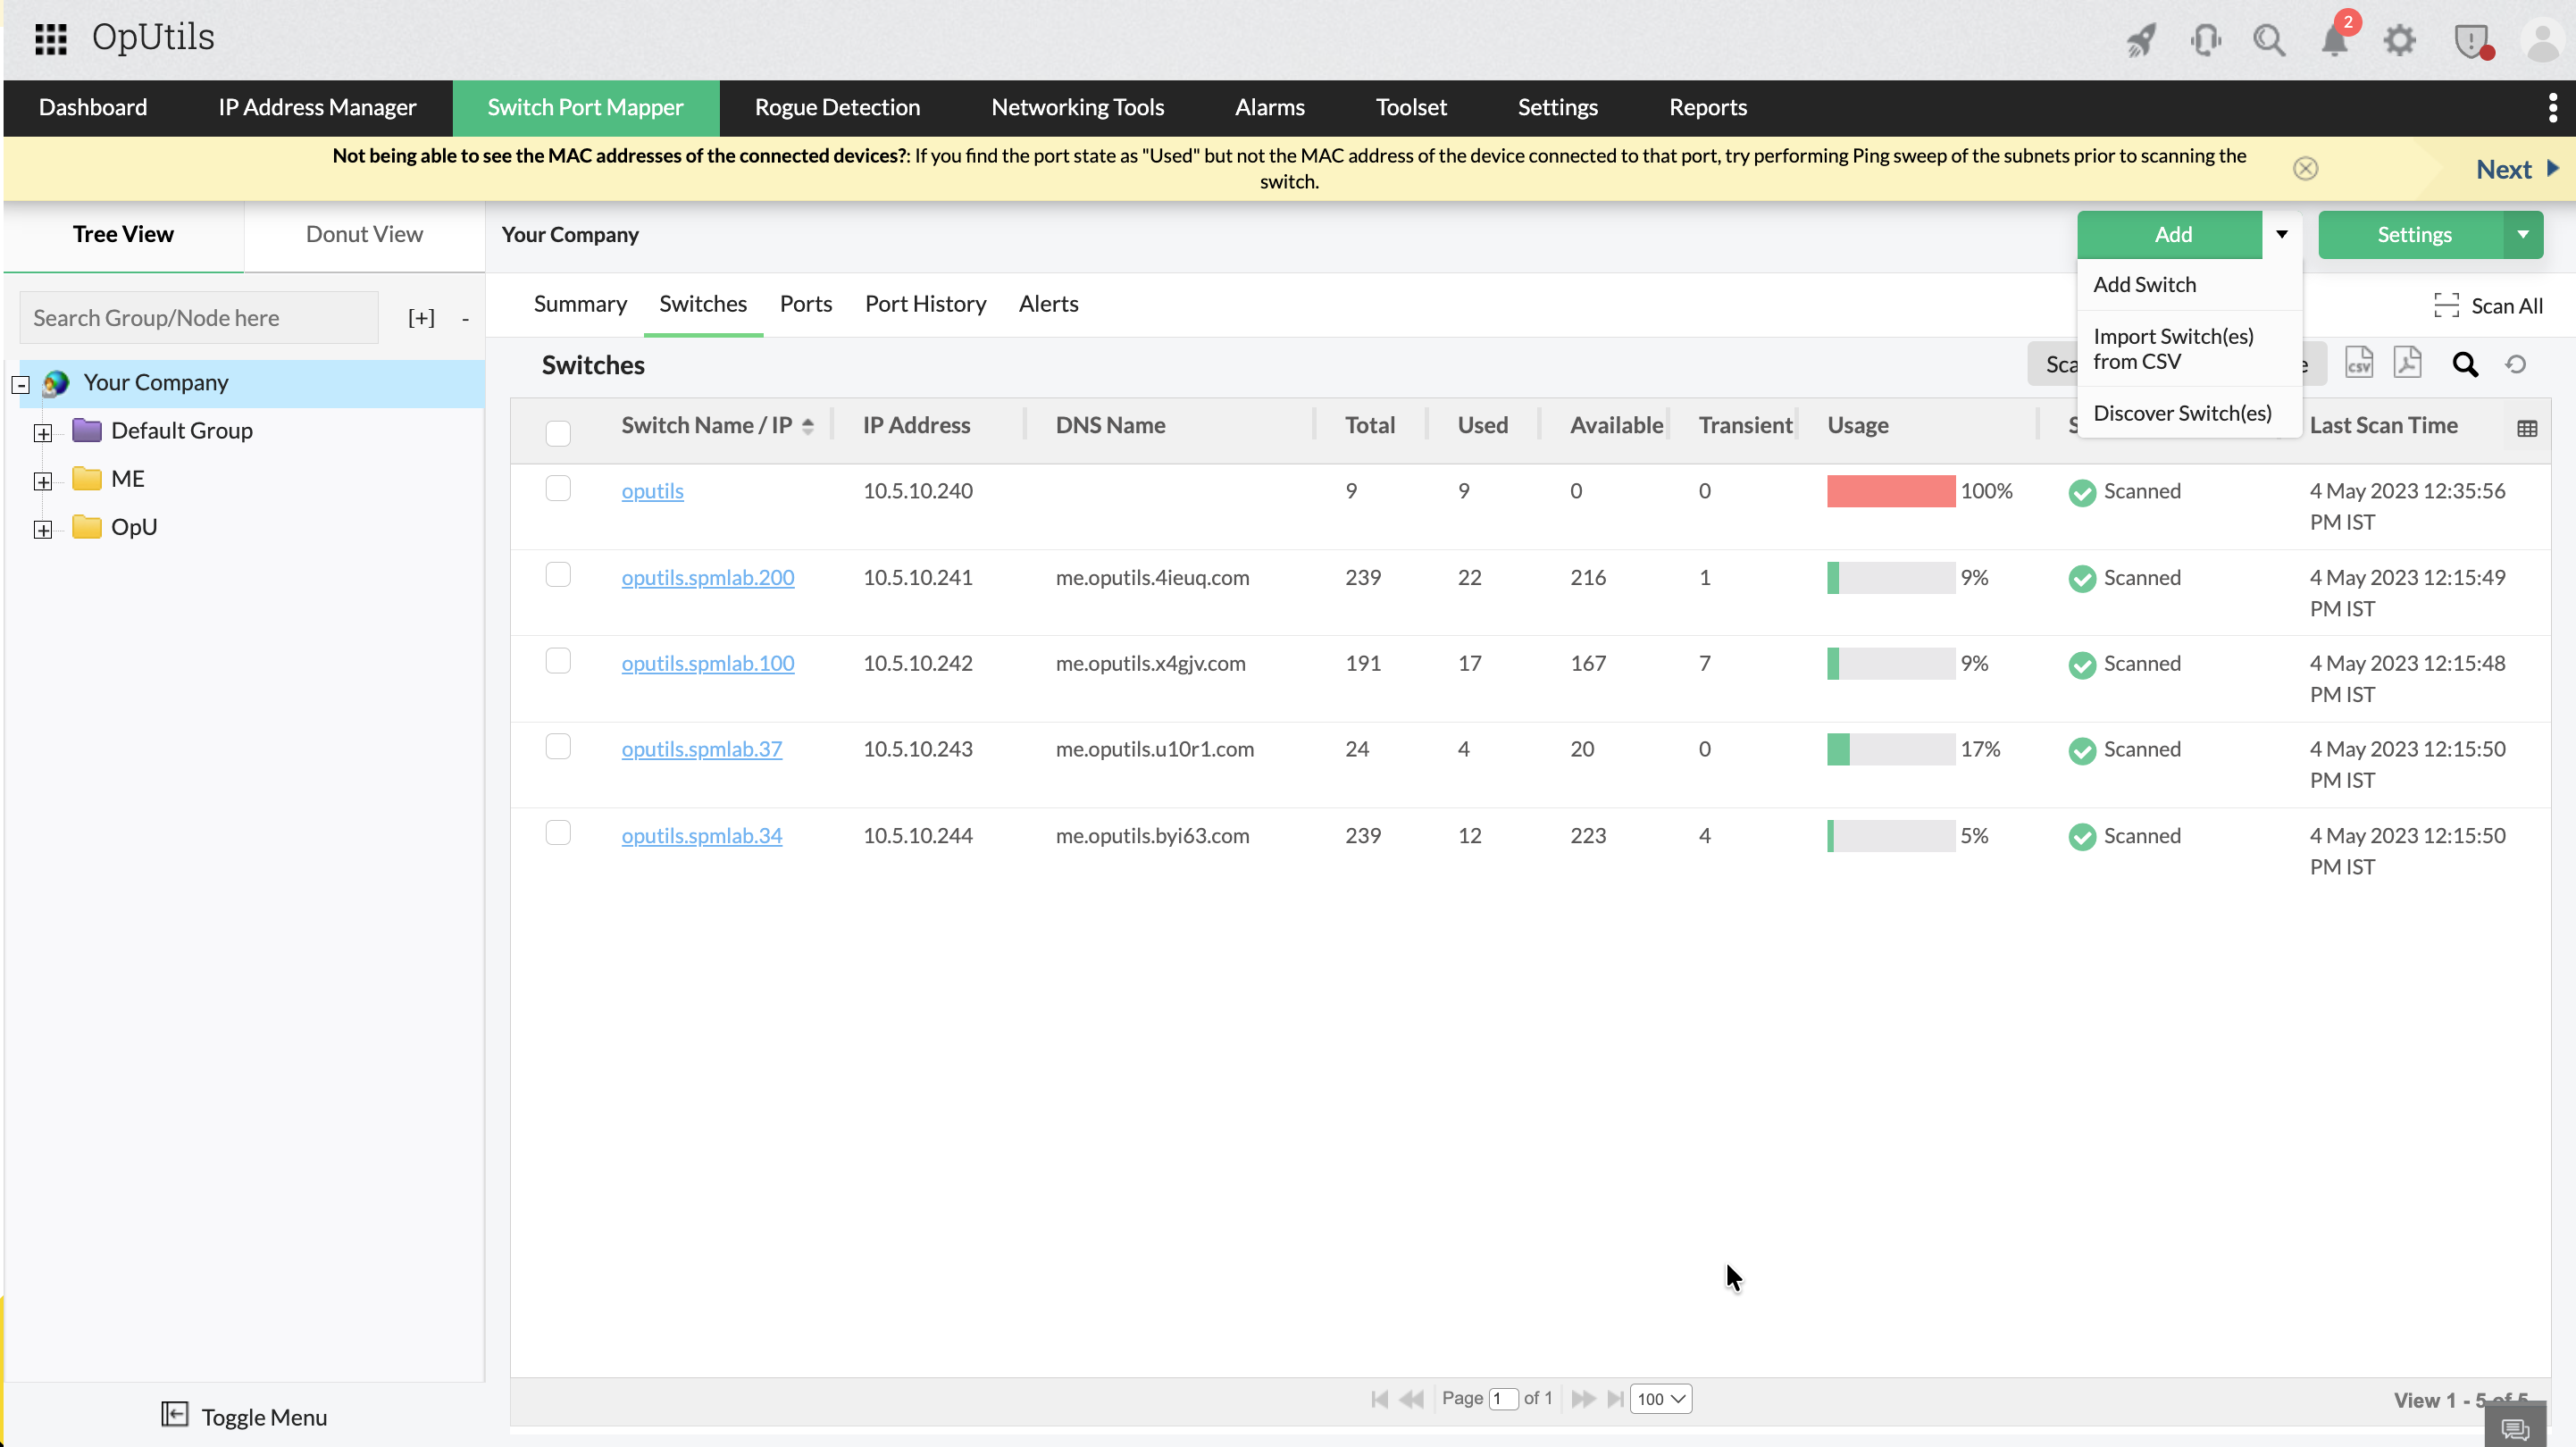Open the rocket quick-start icon
The width and height of the screenshot is (2576, 1447).
2140,41
